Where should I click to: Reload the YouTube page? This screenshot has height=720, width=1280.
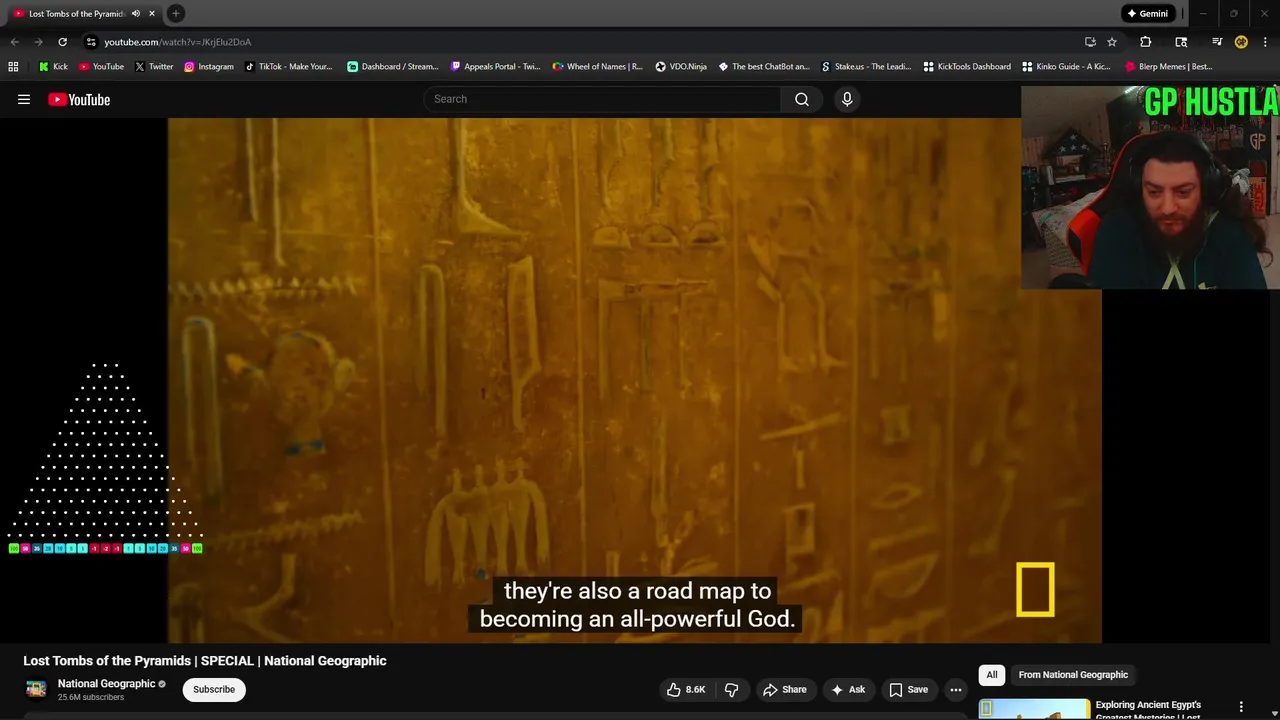pos(62,42)
